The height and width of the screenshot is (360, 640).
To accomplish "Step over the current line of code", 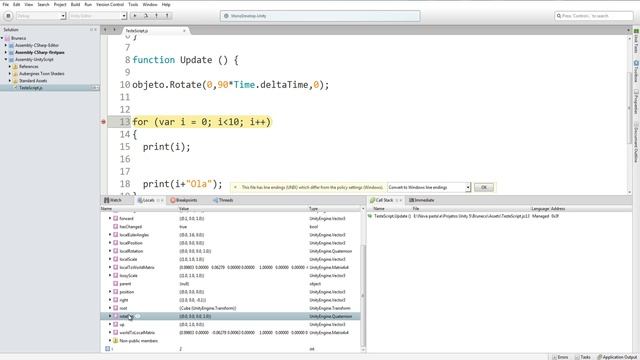I will (146, 16).
